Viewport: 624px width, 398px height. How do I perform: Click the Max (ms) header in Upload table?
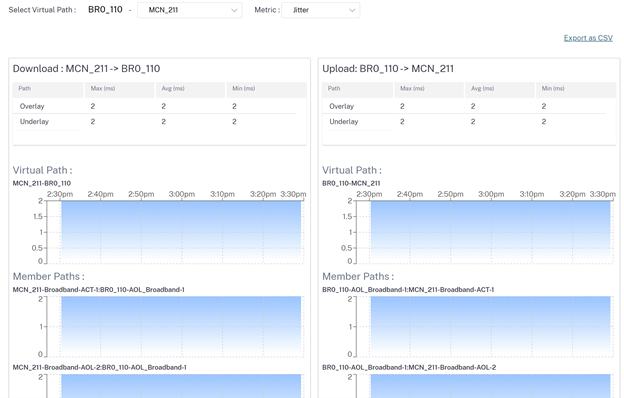pyautogui.click(x=429, y=89)
